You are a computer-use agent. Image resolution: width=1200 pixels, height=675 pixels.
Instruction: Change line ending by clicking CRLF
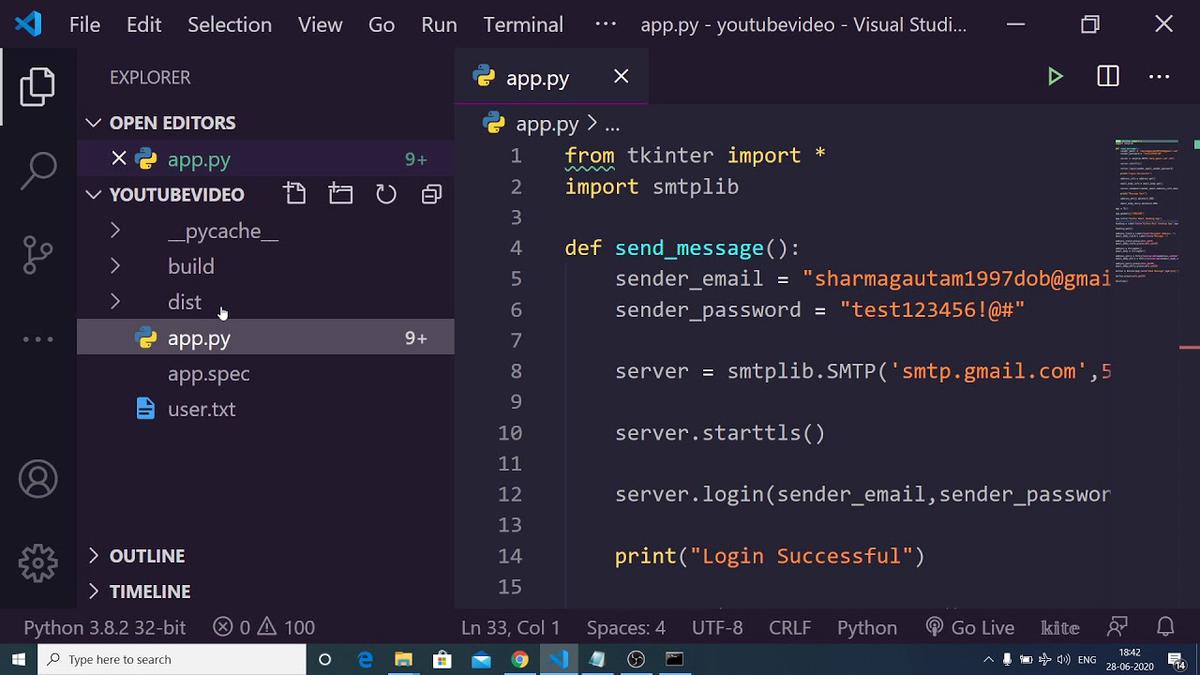789,627
